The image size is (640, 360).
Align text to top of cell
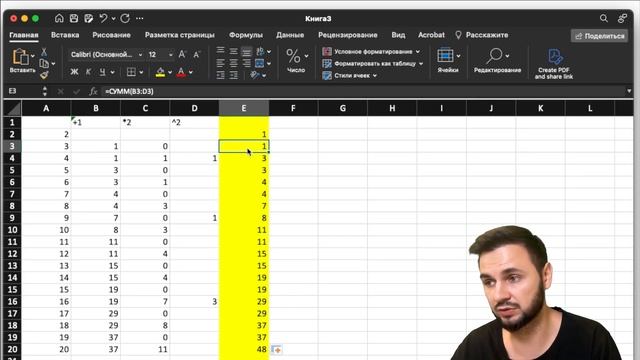220,51
